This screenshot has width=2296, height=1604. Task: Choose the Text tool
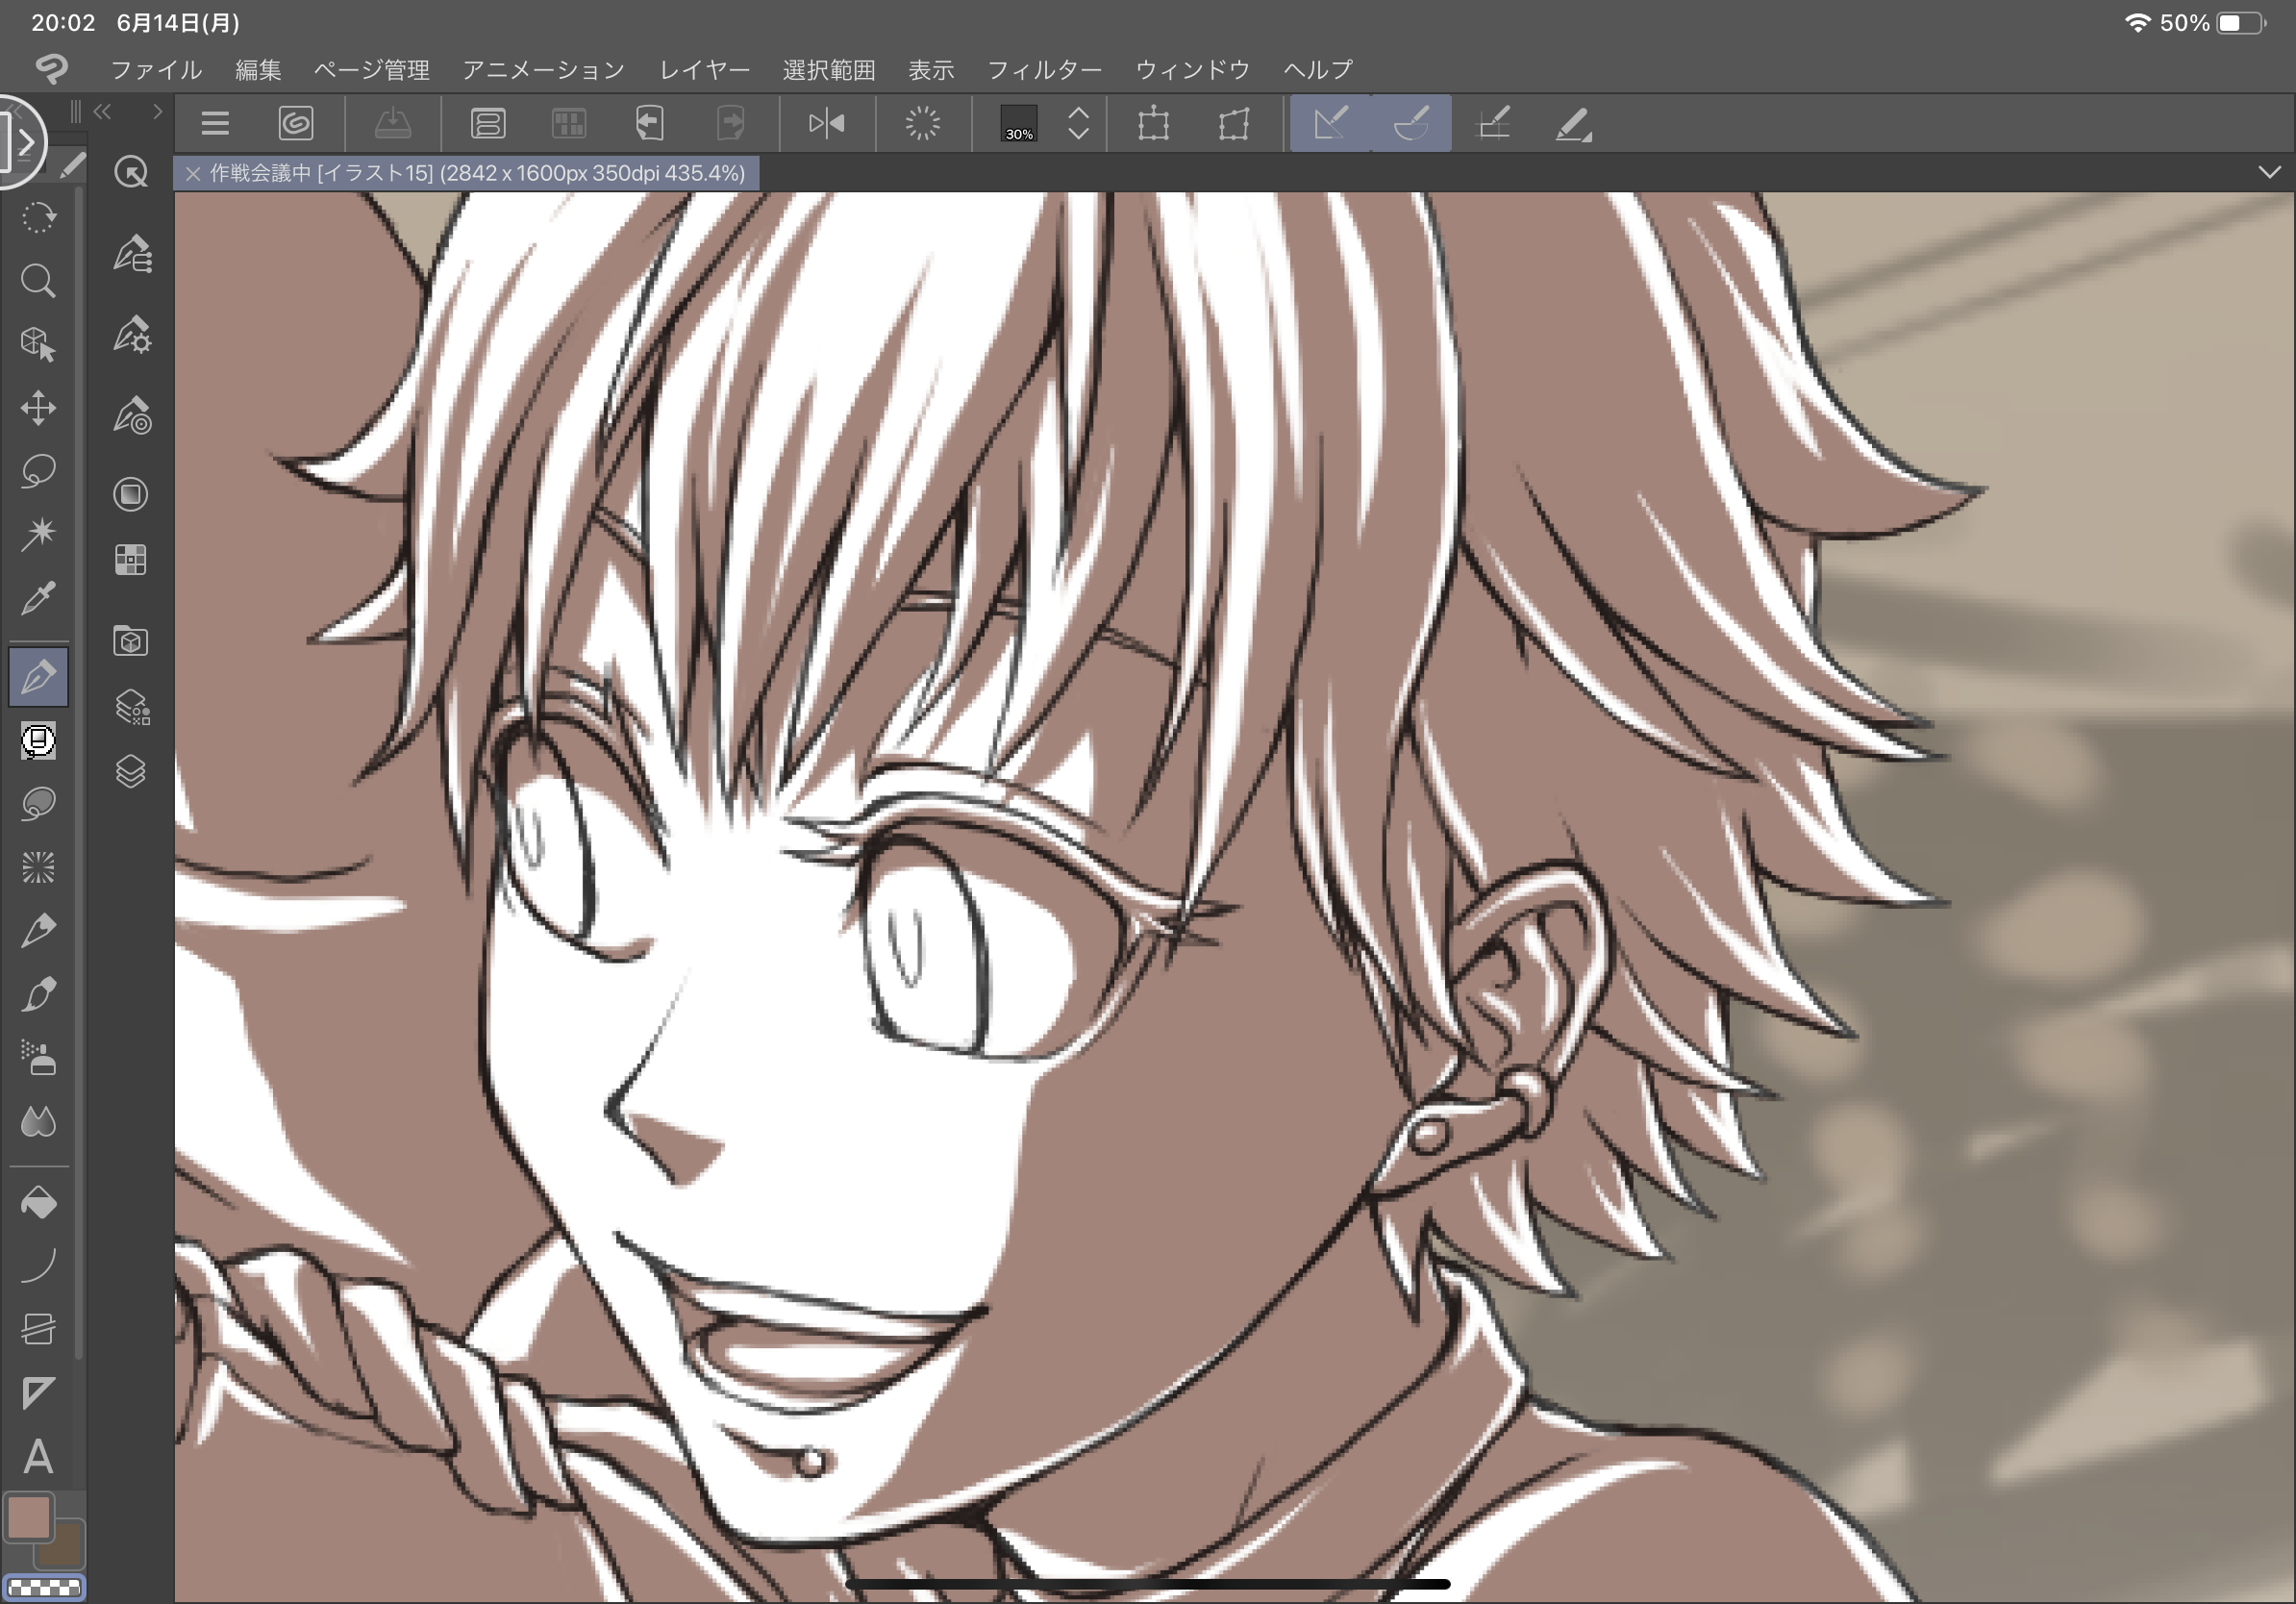(38, 1457)
